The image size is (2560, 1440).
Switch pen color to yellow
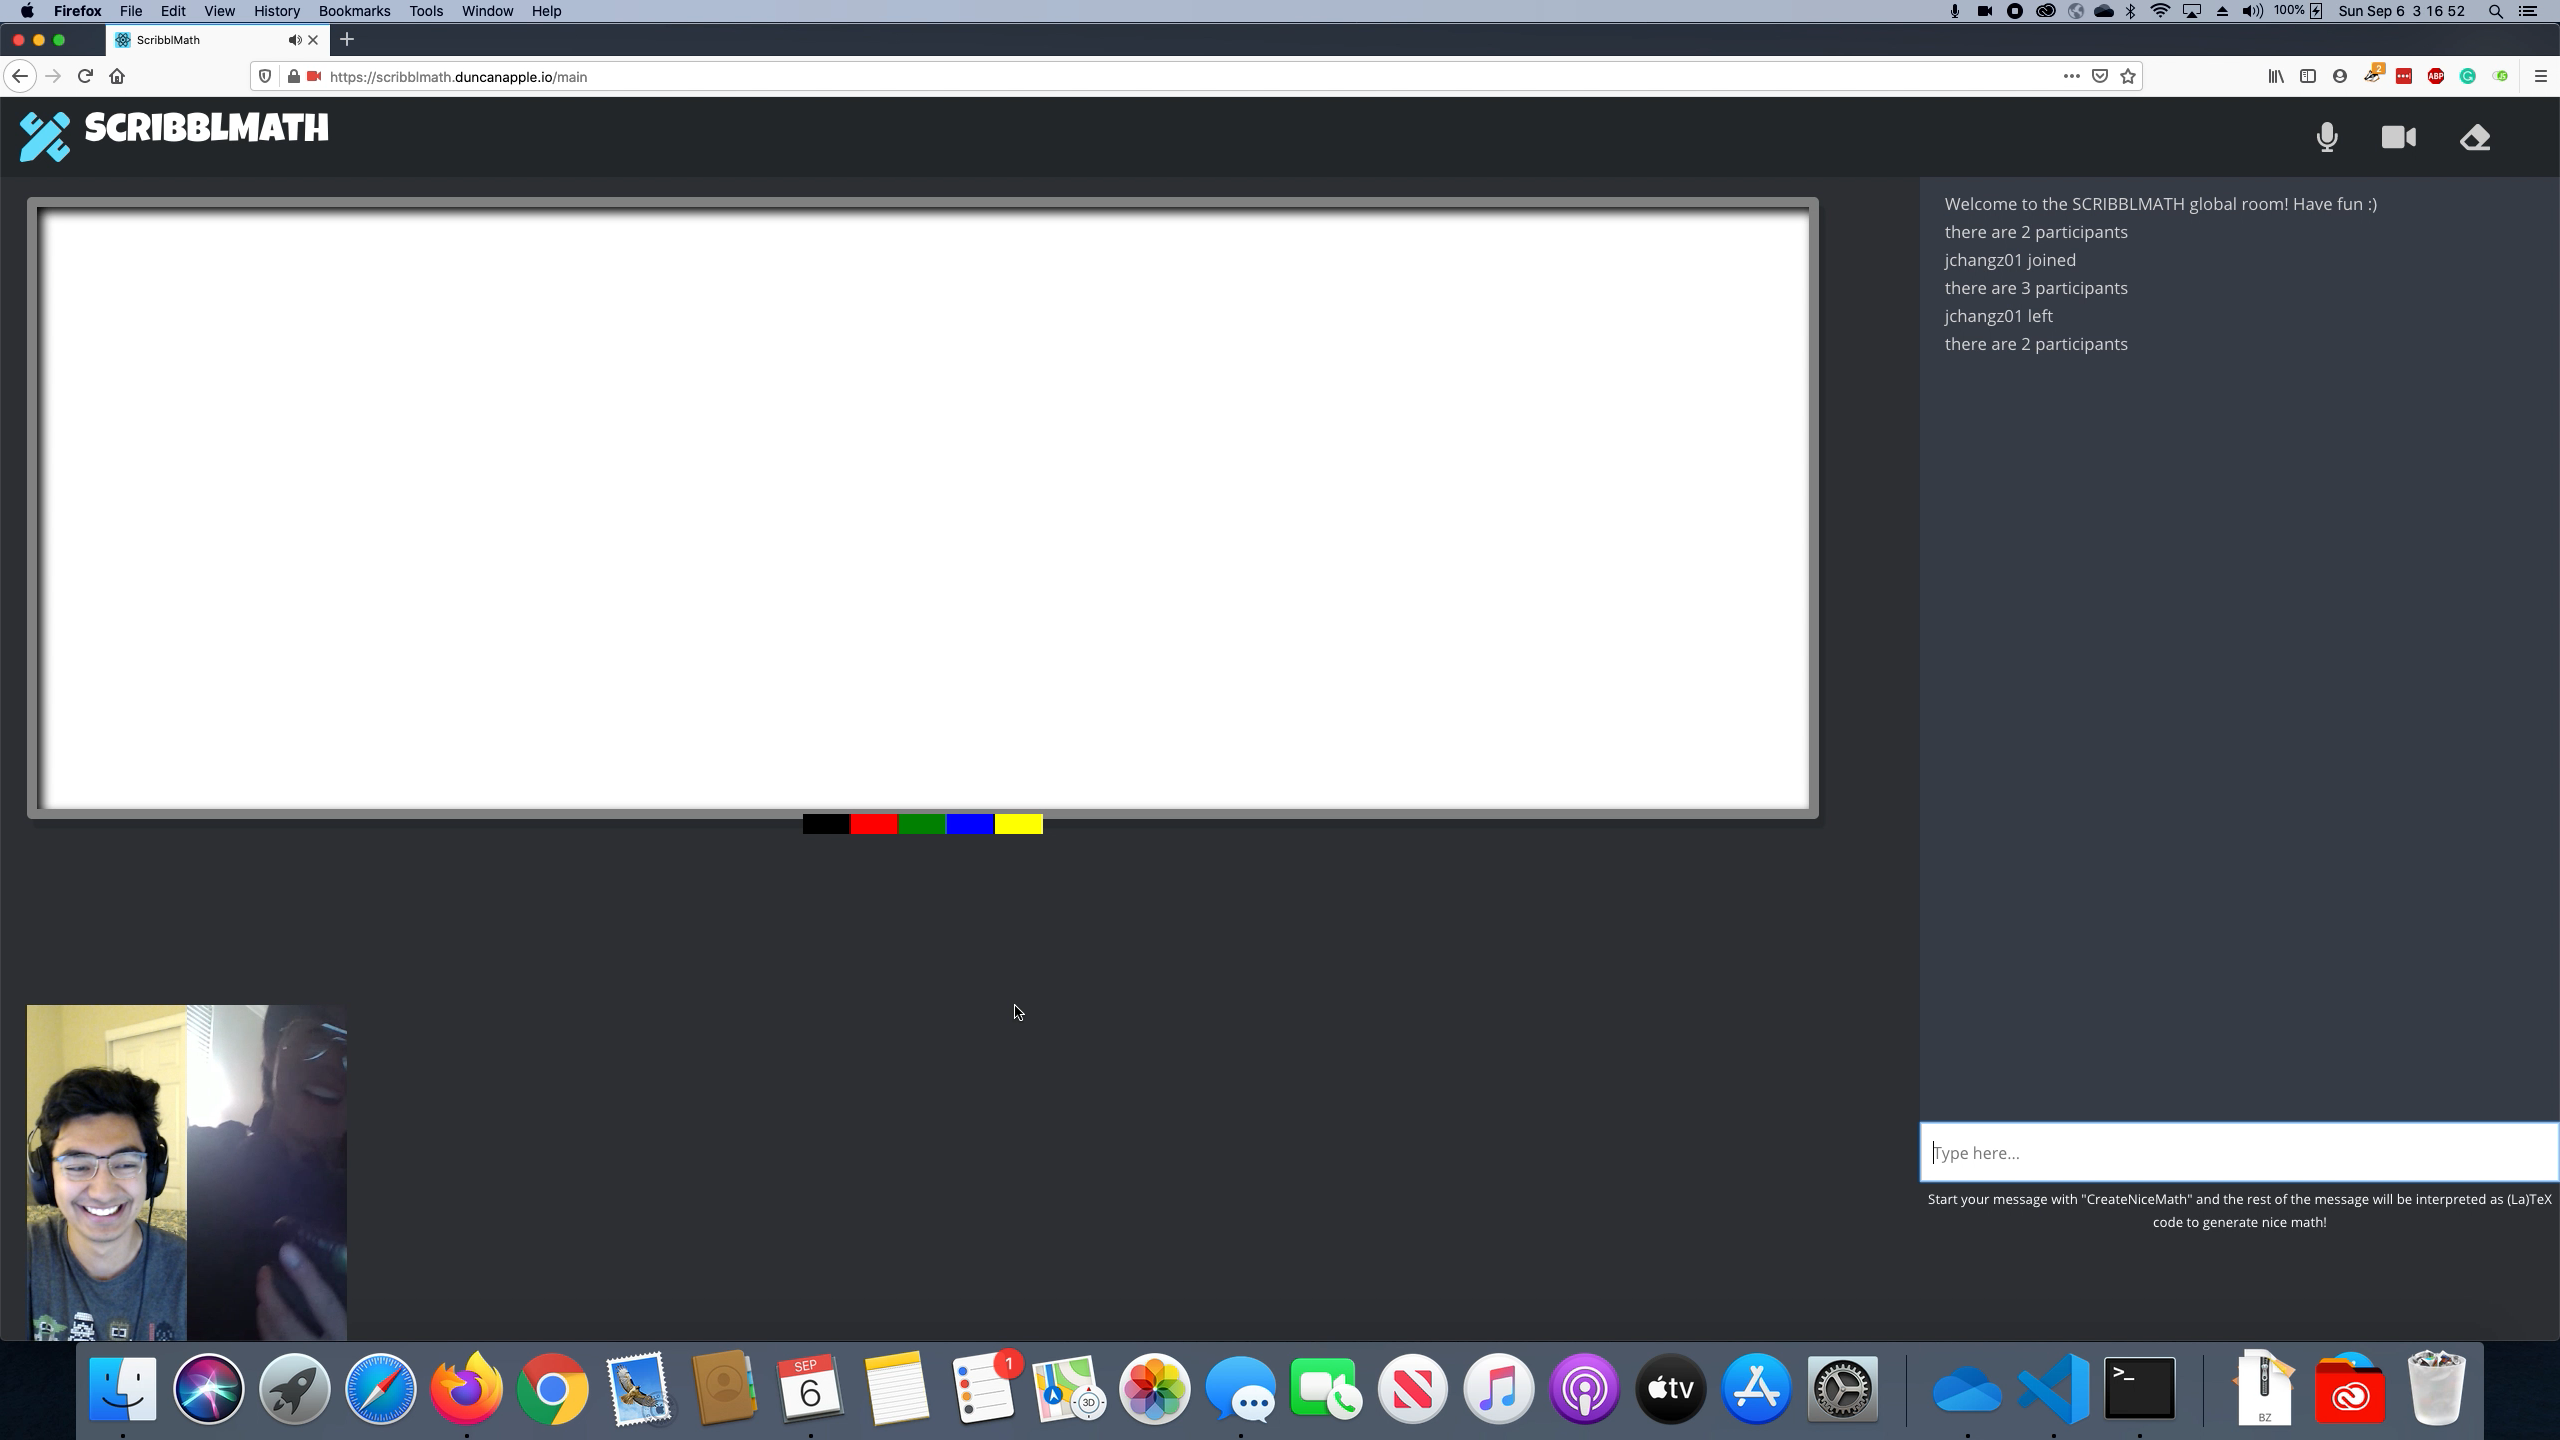click(x=1018, y=824)
